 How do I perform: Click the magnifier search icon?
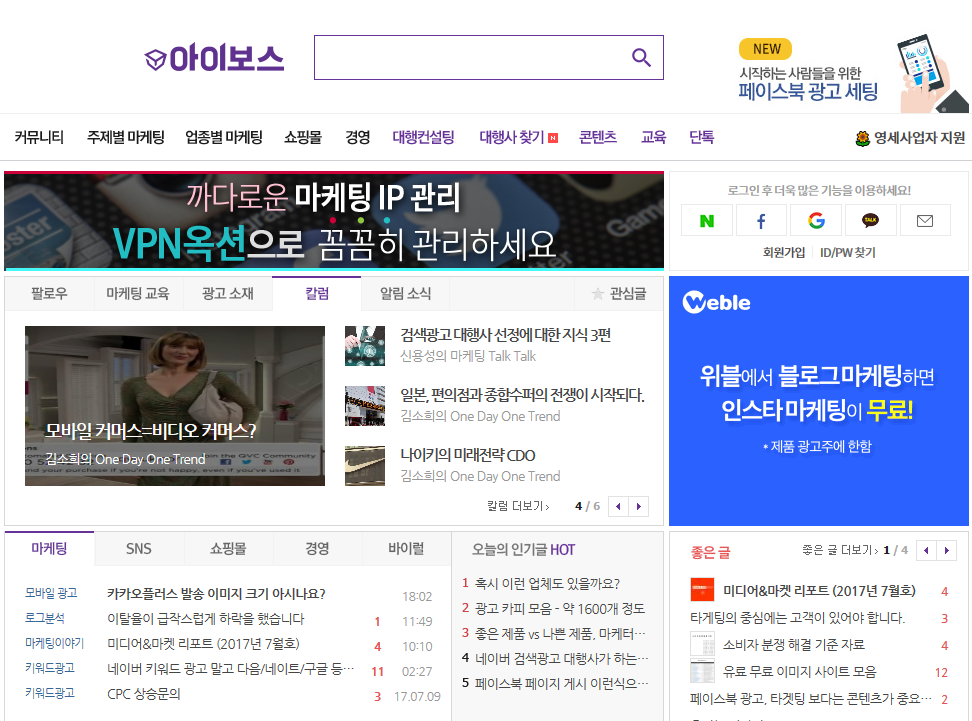(x=641, y=58)
